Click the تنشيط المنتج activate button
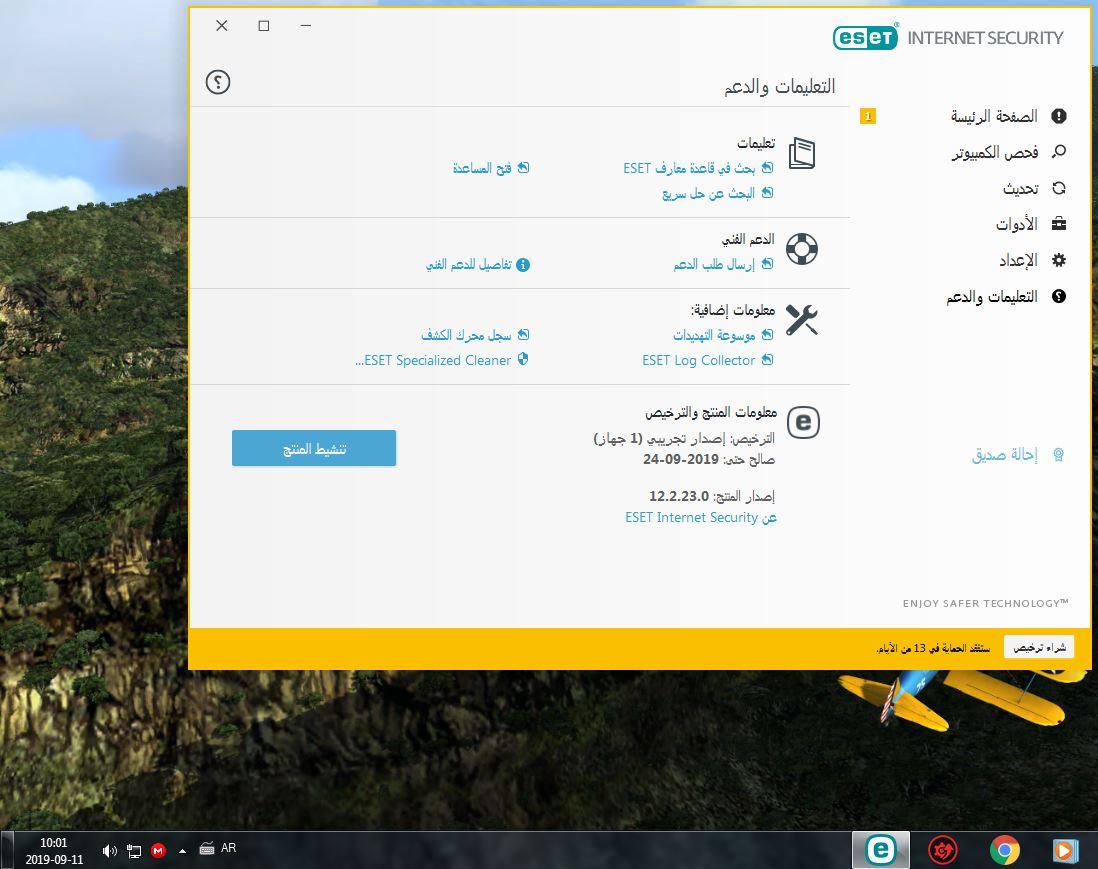 tap(314, 448)
